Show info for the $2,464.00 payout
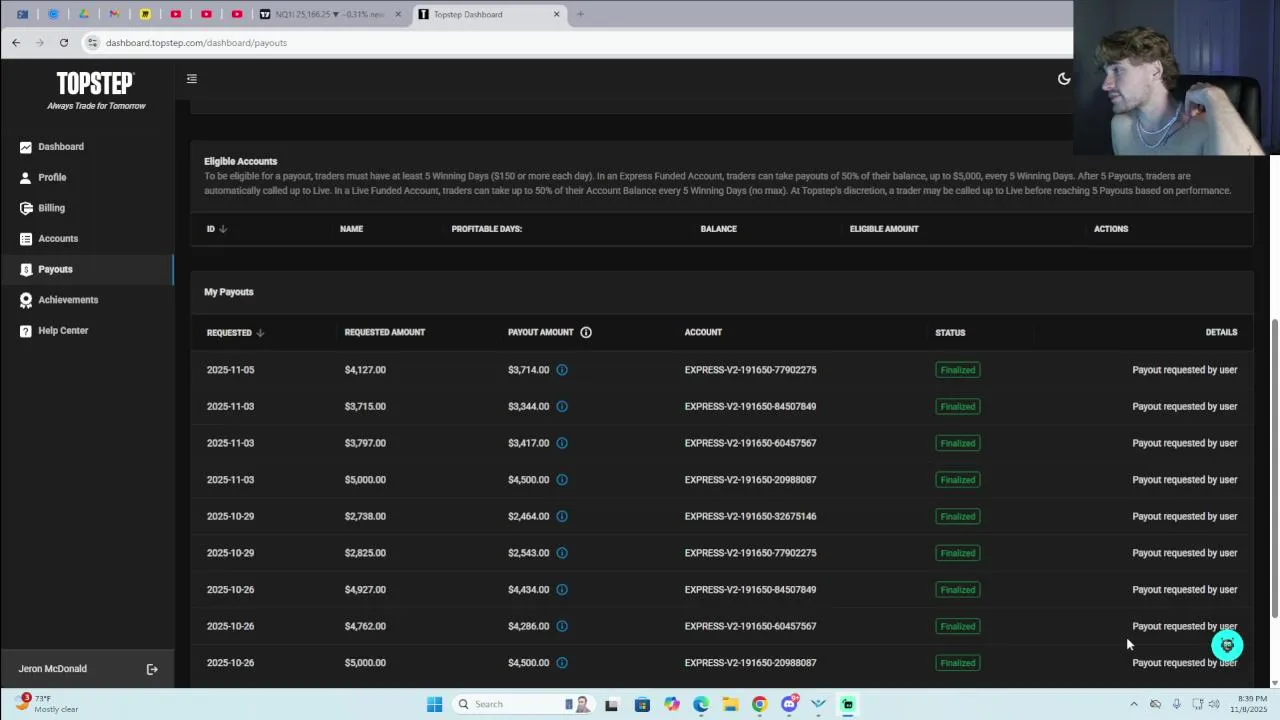The width and height of the screenshot is (1280, 720). click(562, 516)
